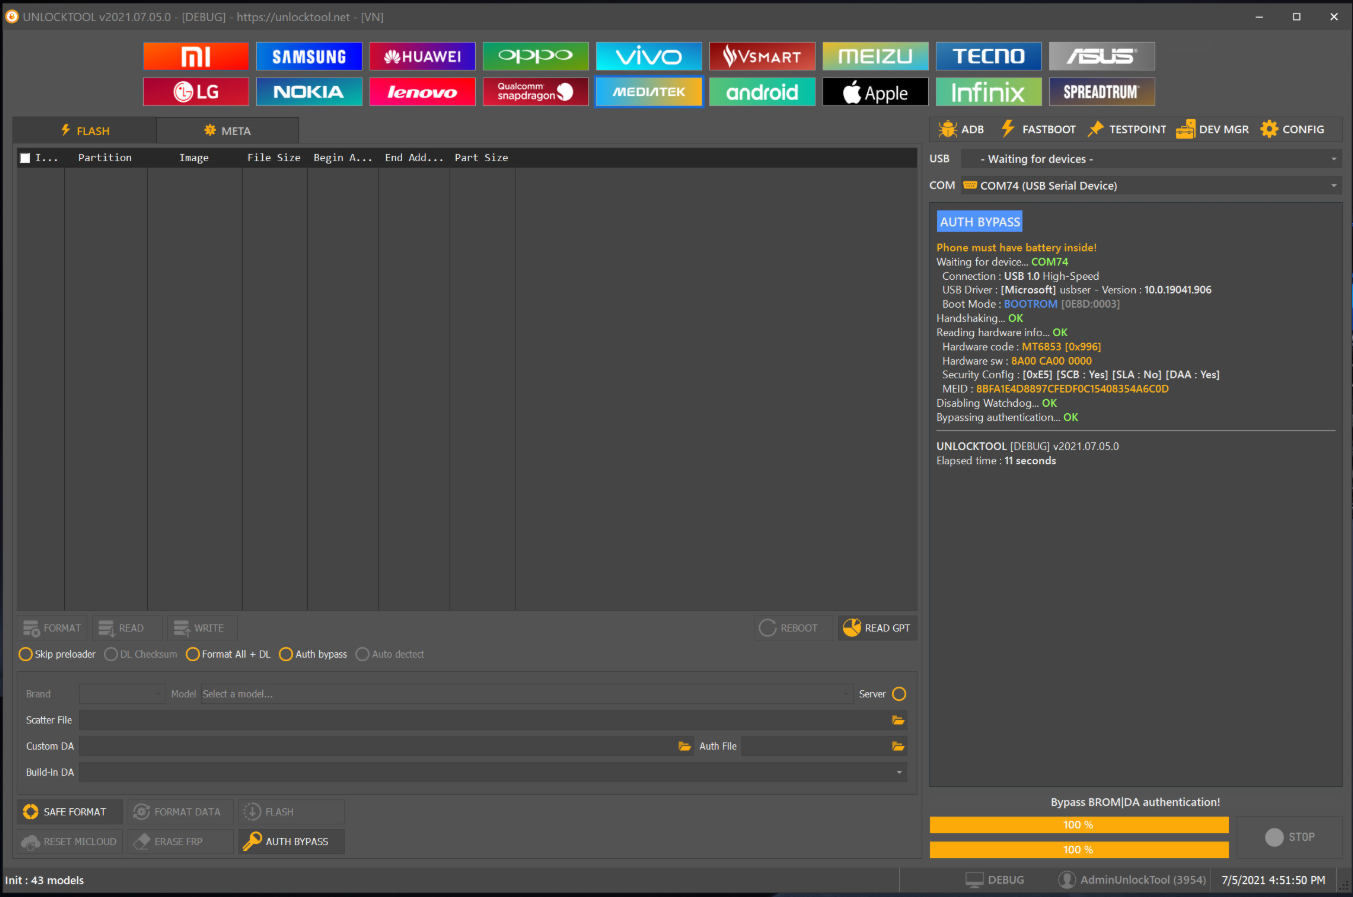
Task: Open ADB tools
Action: point(961,129)
